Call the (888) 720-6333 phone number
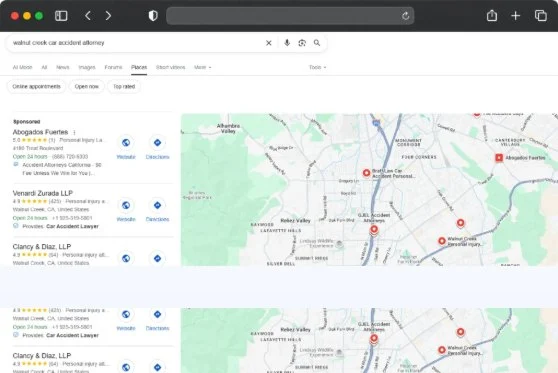 [70, 157]
